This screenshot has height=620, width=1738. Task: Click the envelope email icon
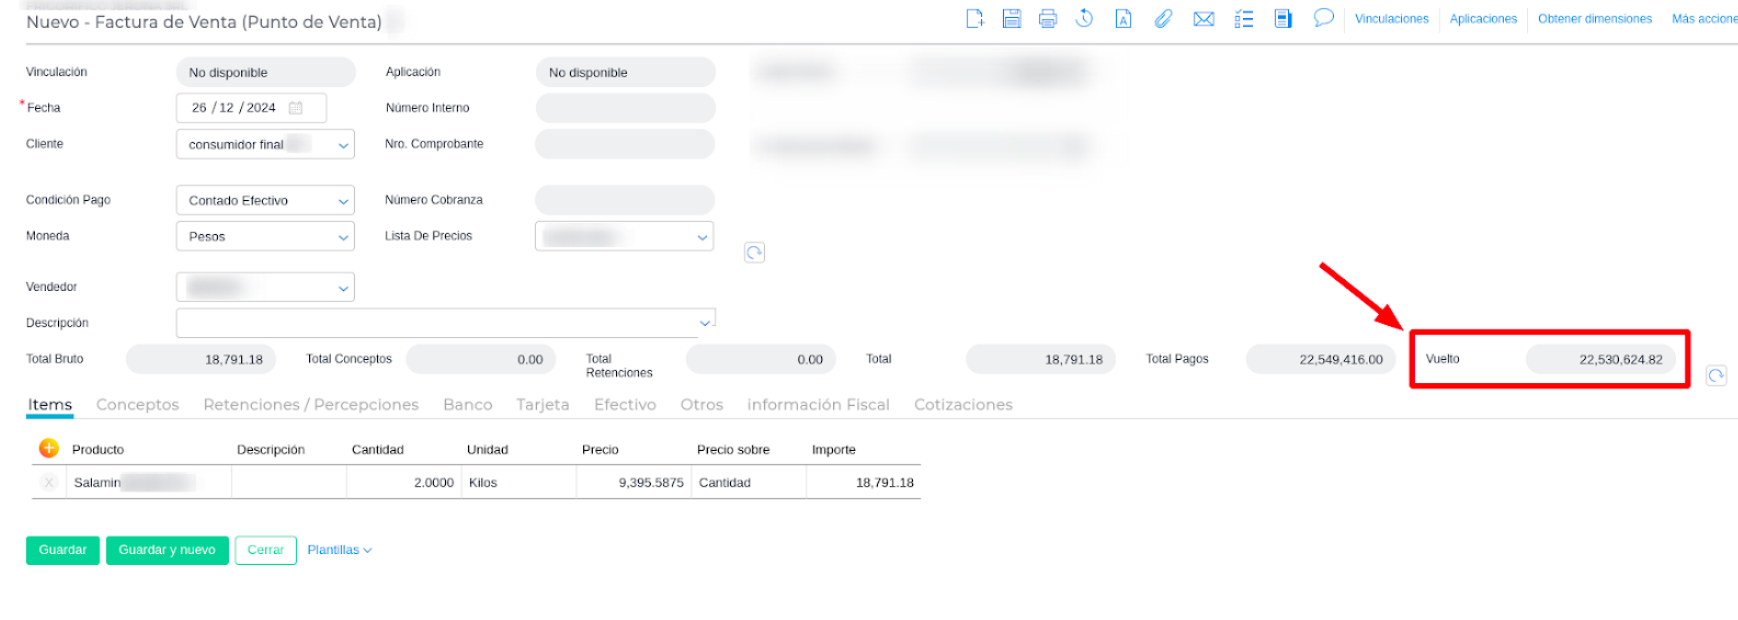[1204, 18]
